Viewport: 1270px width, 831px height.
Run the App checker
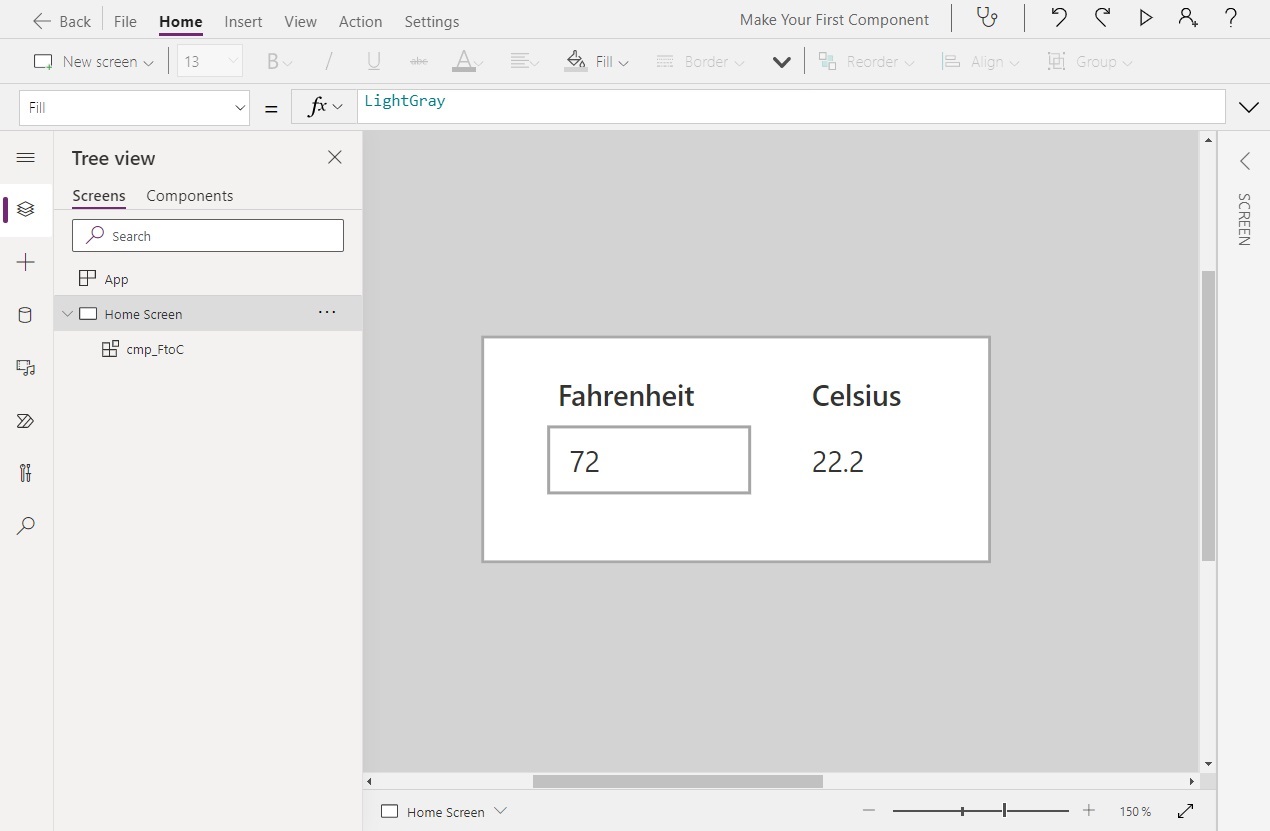tap(988, 18)
